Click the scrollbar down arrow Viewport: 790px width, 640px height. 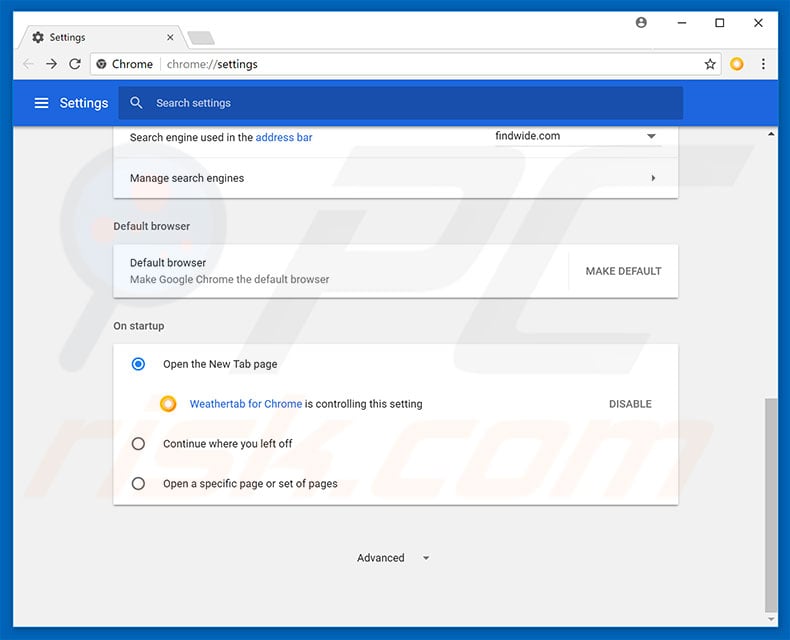click(771, 619)
